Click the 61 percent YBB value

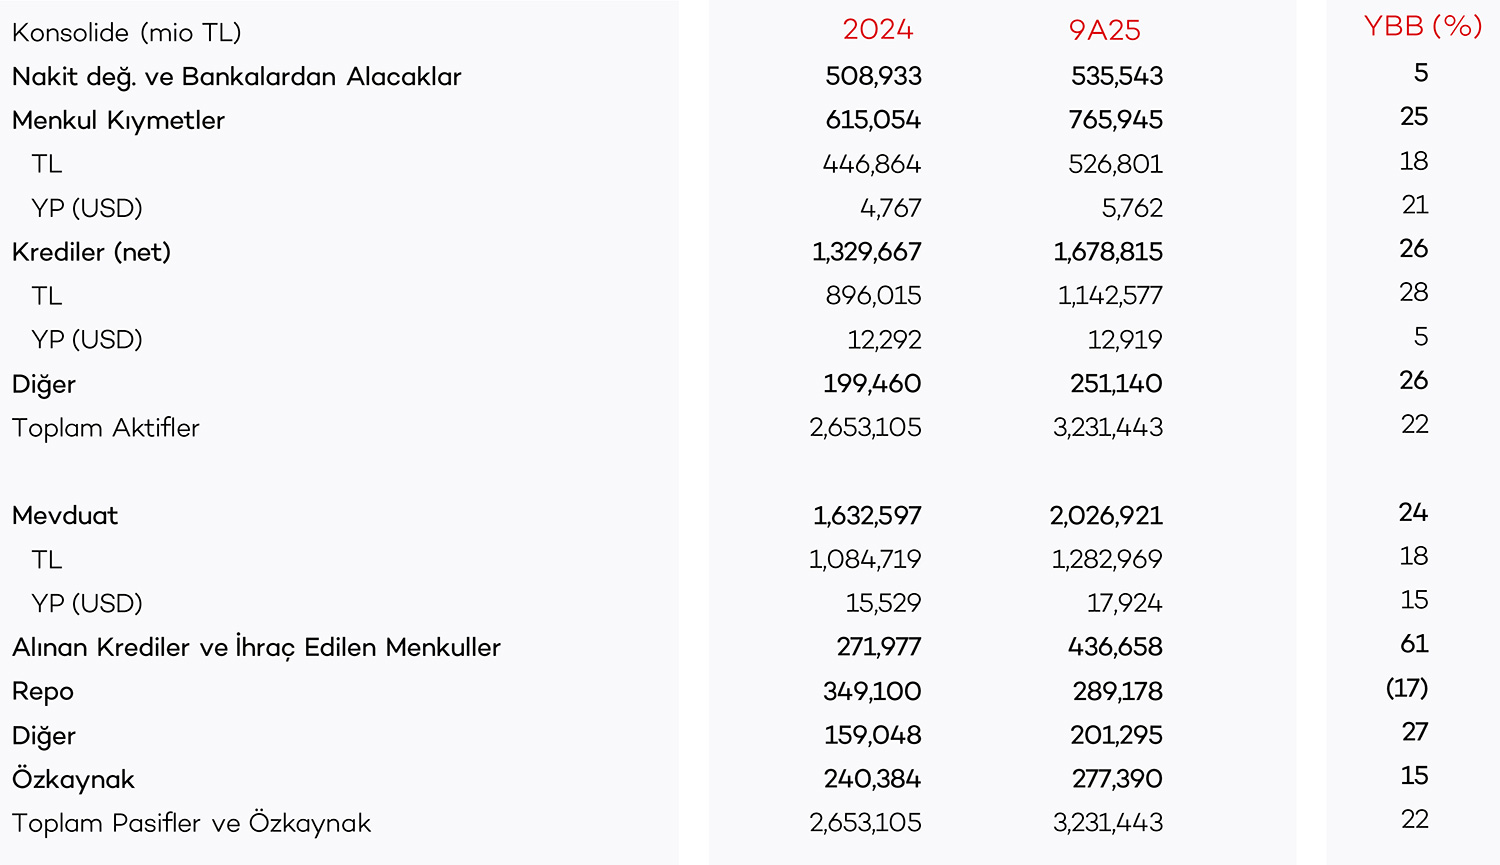pos(1414,644)
